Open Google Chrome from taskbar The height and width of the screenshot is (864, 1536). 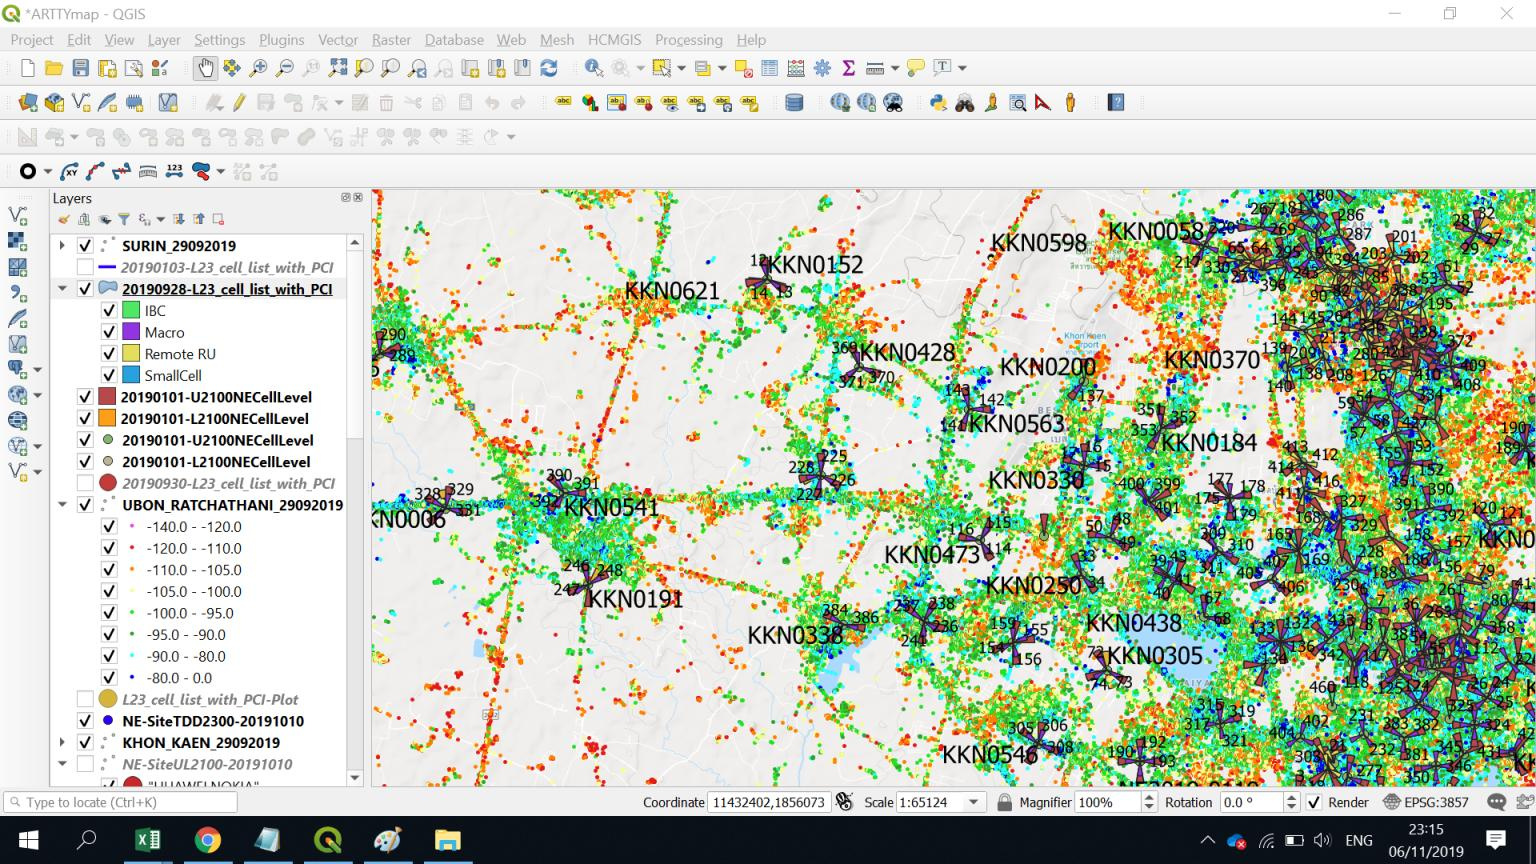click(208, 840)
